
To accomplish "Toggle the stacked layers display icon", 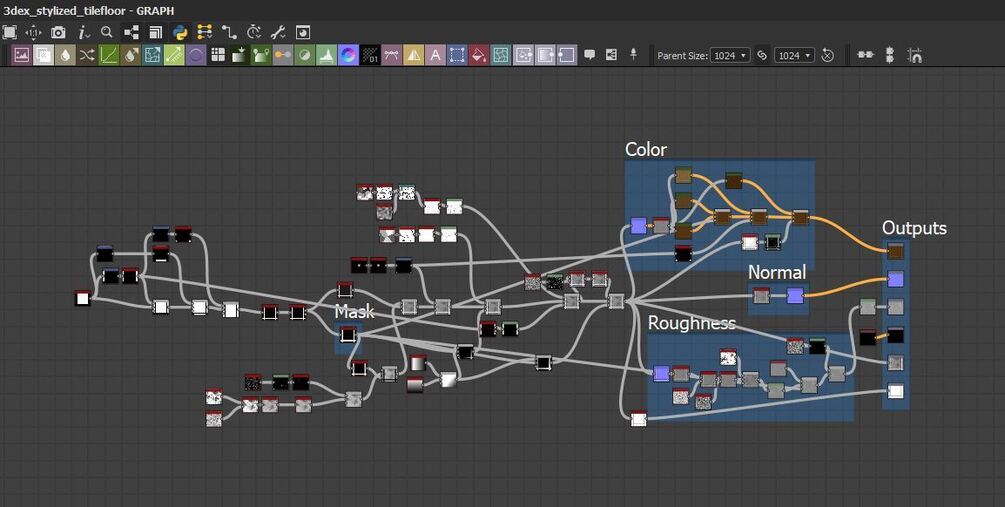I will tap(156, 33).
